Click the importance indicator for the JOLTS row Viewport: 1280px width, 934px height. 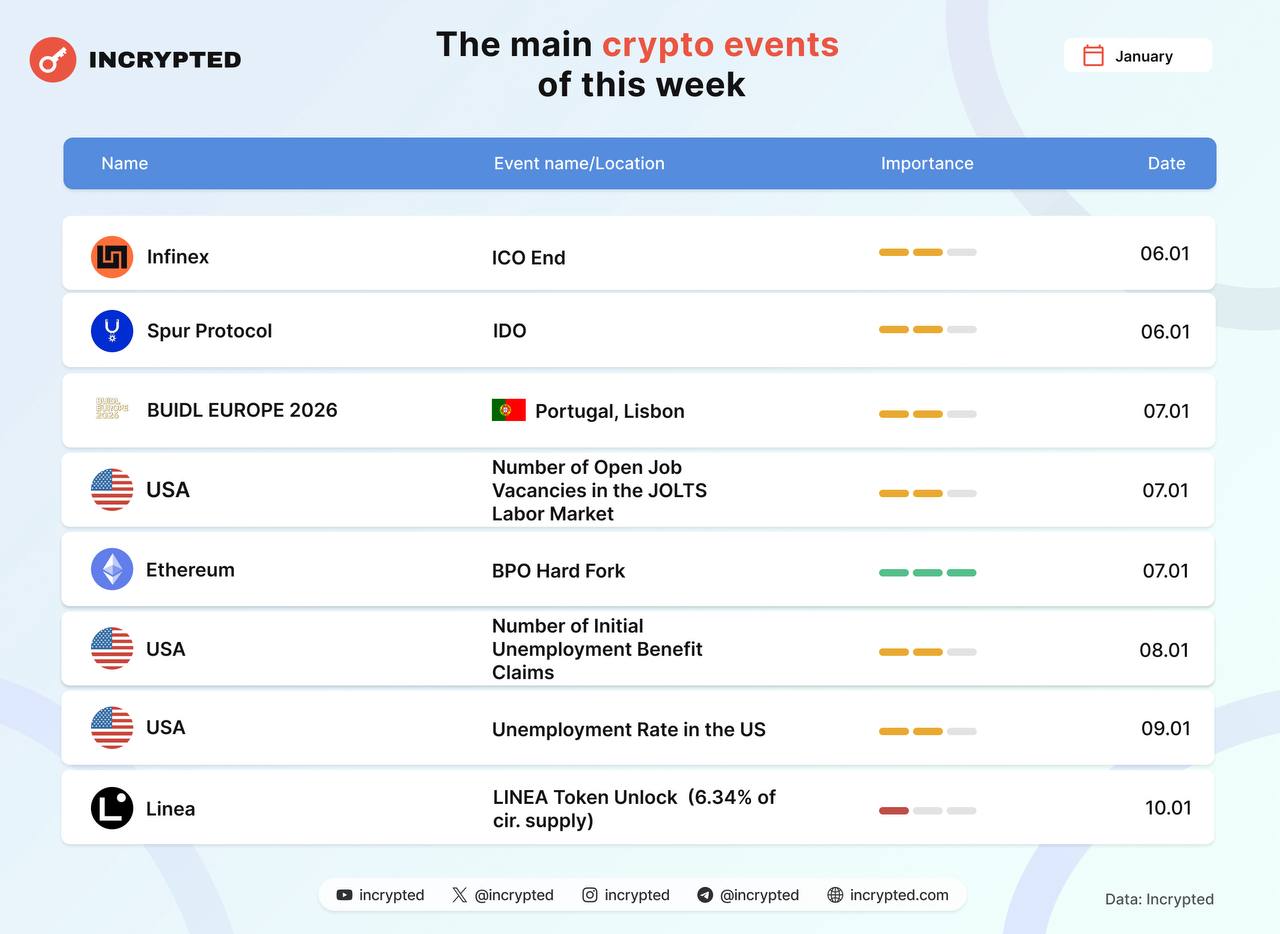[x=928, y=493]
